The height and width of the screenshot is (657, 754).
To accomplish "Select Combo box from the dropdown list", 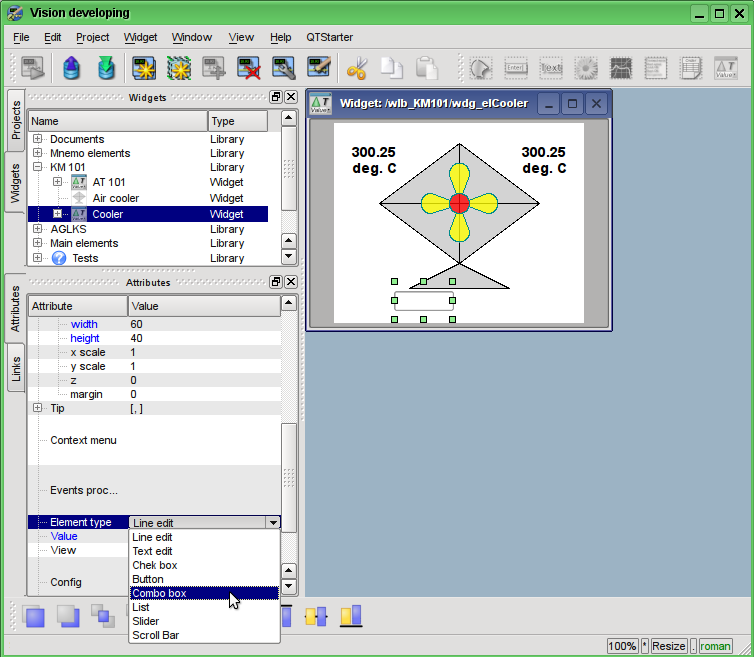I will pos(160,593).
